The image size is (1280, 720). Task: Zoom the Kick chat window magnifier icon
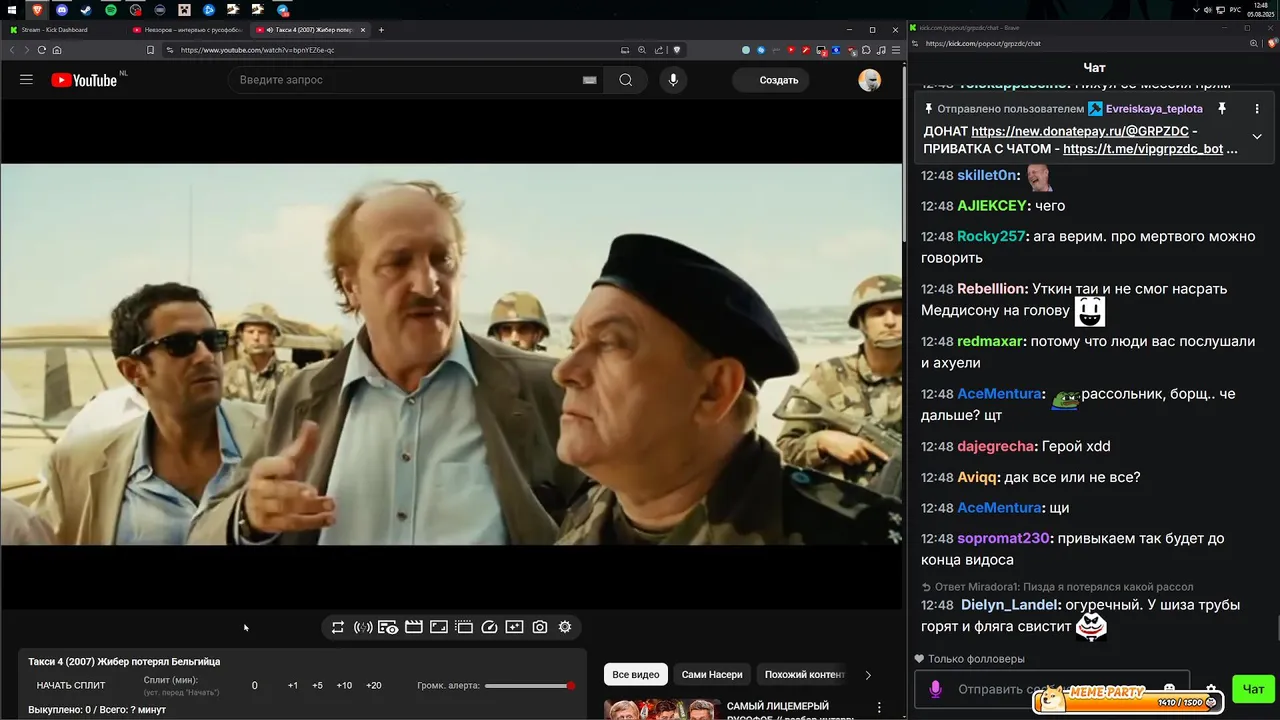pyautogui.click(x=1254, y=44)
